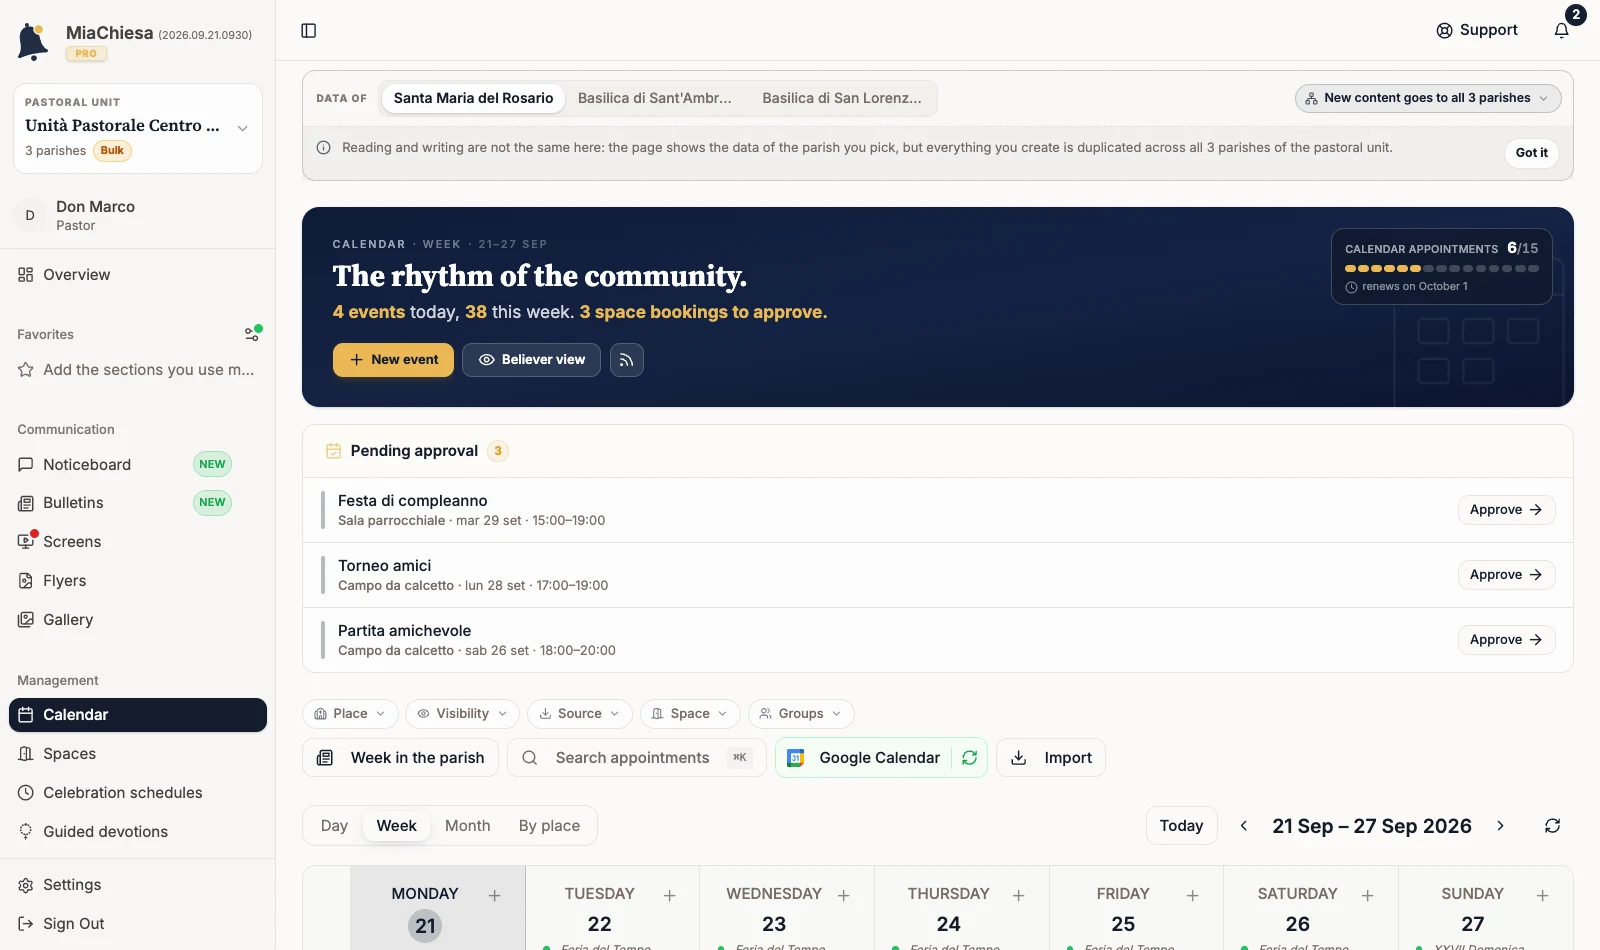
Task: Customize favorites with the sliders icon
Action: tap(252, 334)
